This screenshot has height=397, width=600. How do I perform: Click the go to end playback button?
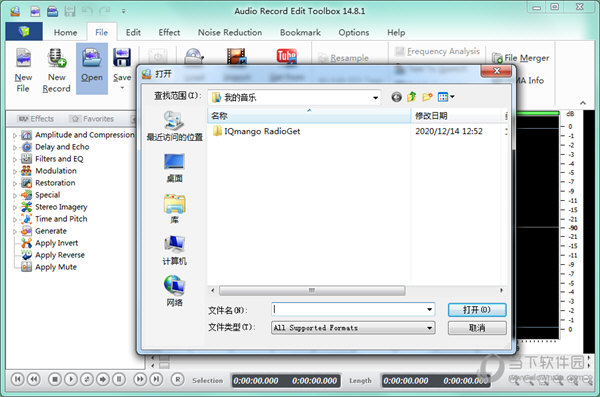[156, 379]
